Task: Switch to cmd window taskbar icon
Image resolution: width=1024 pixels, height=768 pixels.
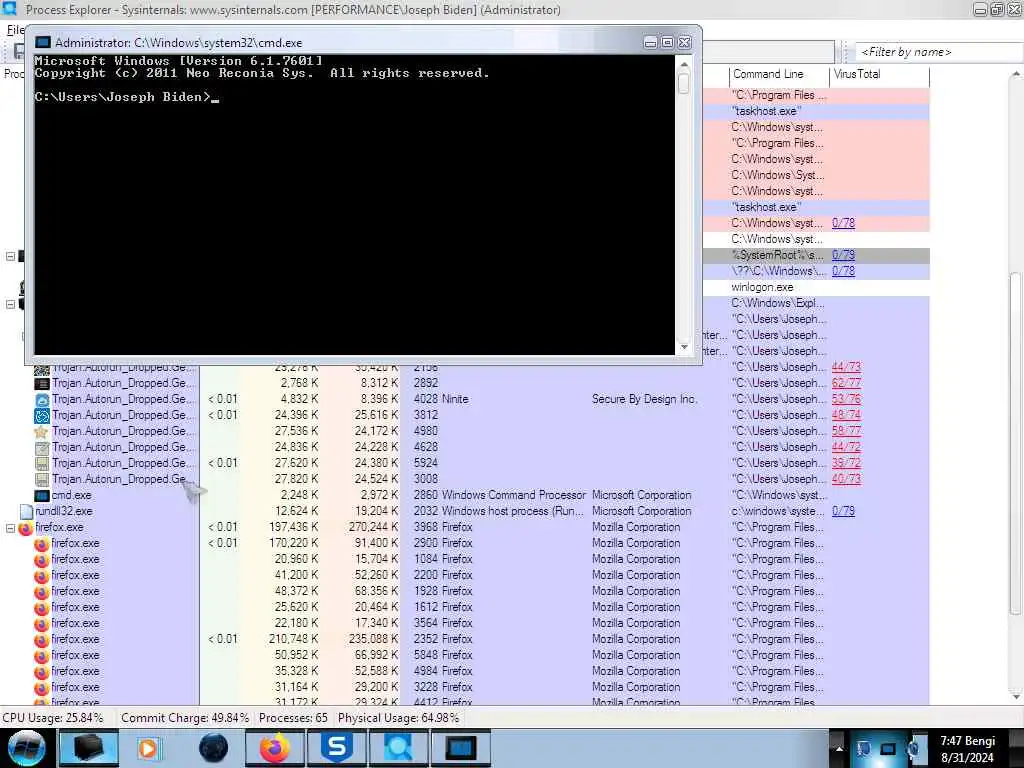Action: coord(460,748)
